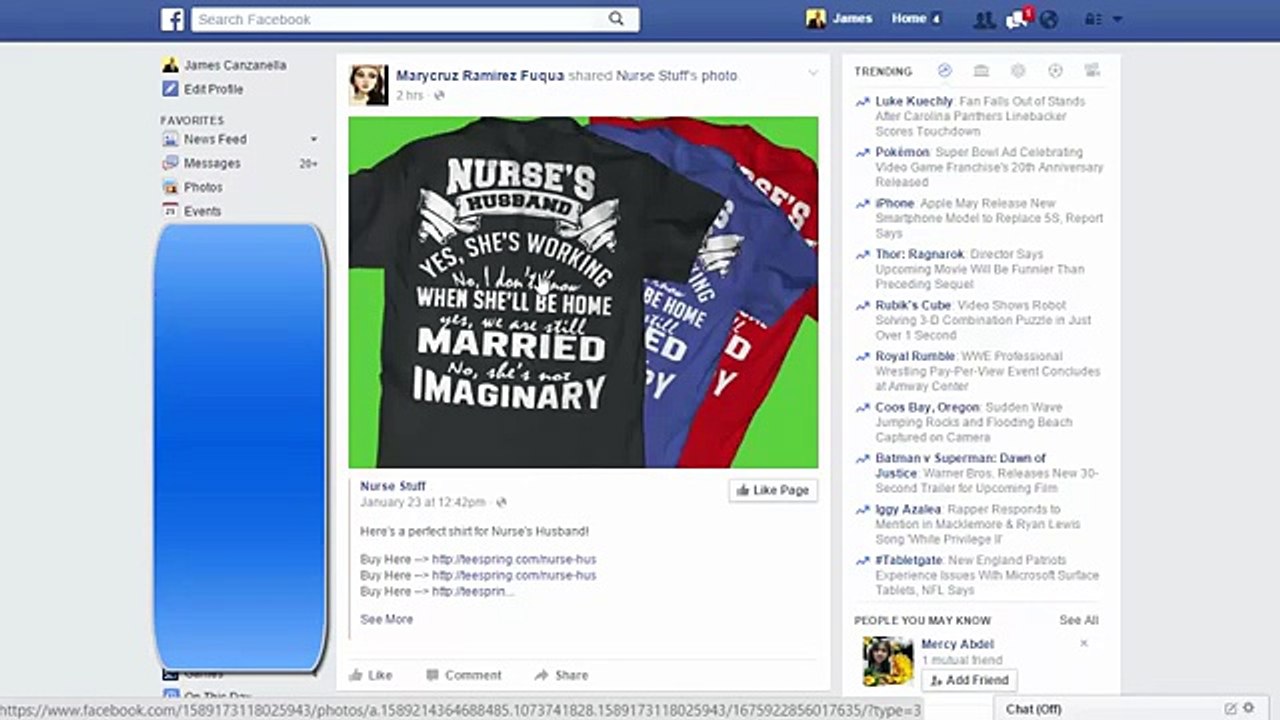Comment on the shared post

pos(464,675)
